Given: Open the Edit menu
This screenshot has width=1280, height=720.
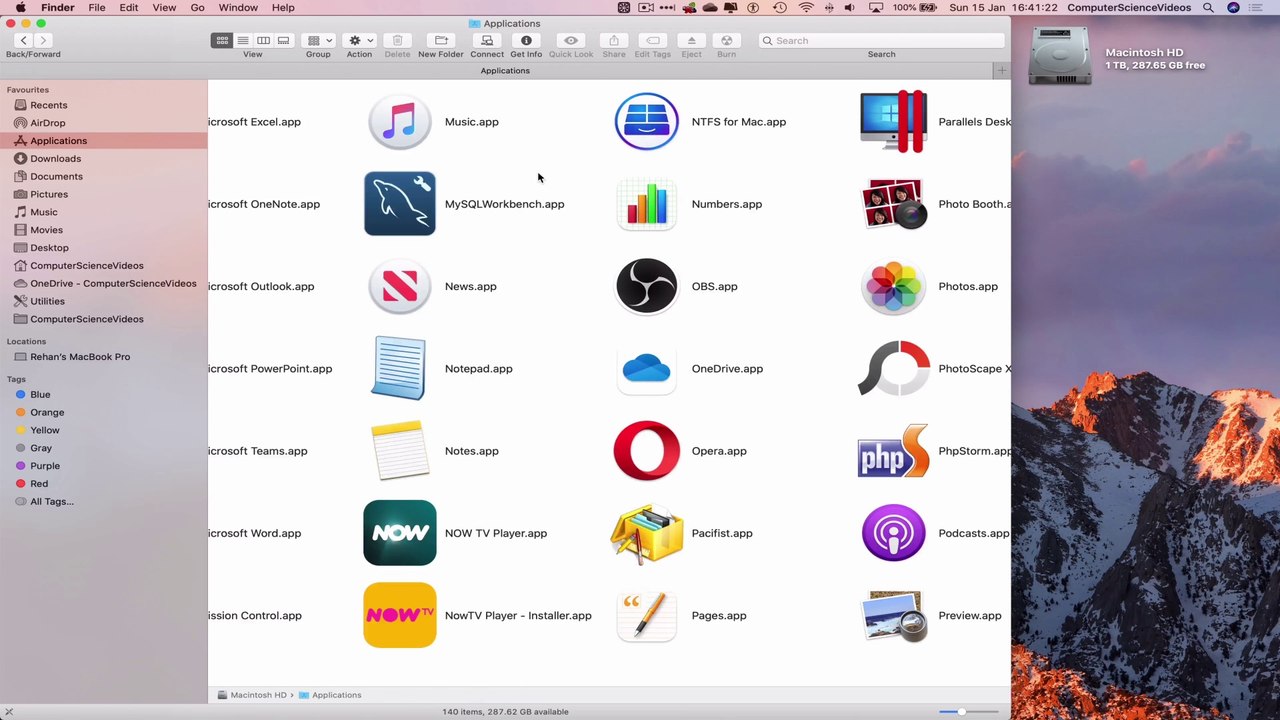Looking at the screenshot, I should click(x=129, y=8).
